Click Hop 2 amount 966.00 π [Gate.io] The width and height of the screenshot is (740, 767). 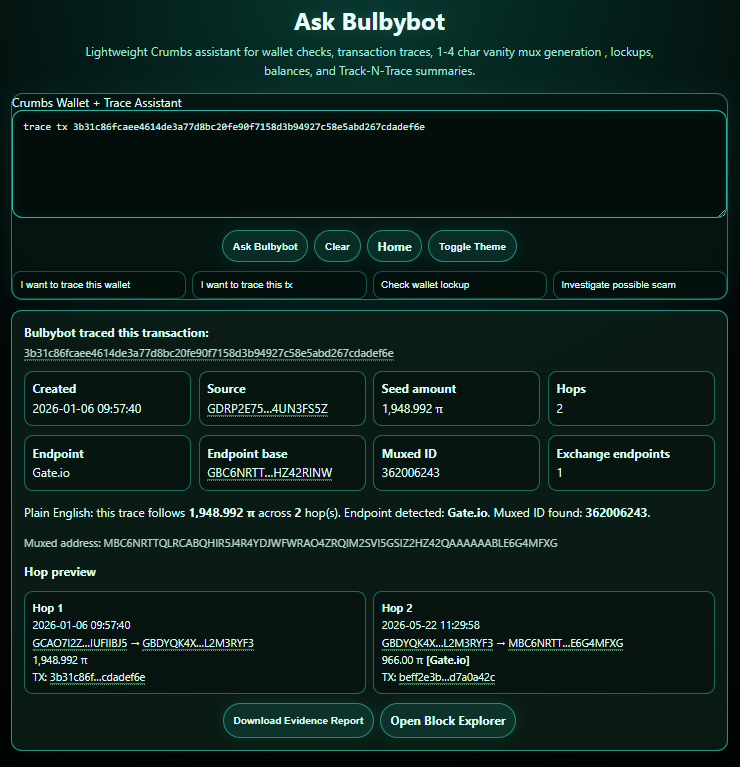(x=426, y=660)
